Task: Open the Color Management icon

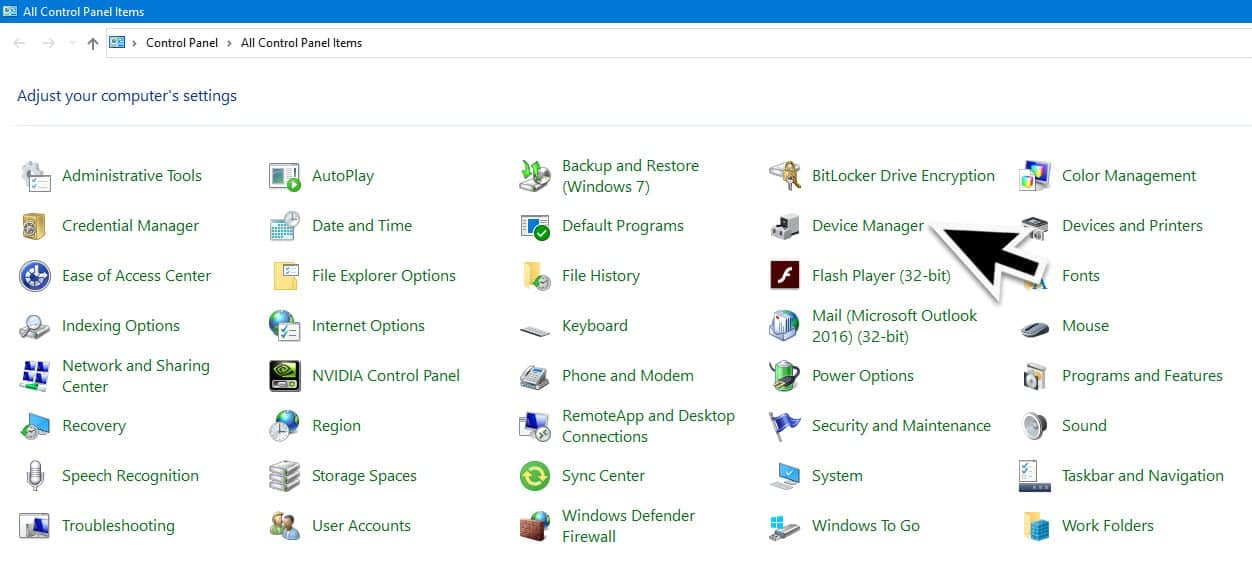Action: (x=1035, y=176)
